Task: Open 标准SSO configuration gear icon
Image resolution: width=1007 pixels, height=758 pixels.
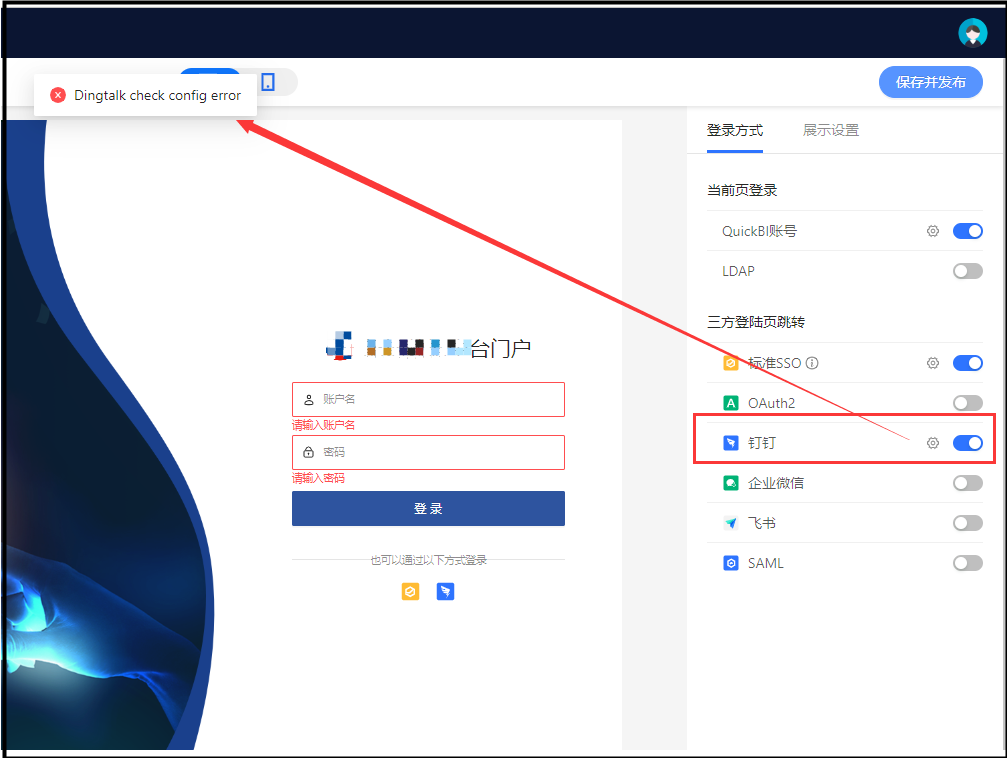Action: click(932, 363)
